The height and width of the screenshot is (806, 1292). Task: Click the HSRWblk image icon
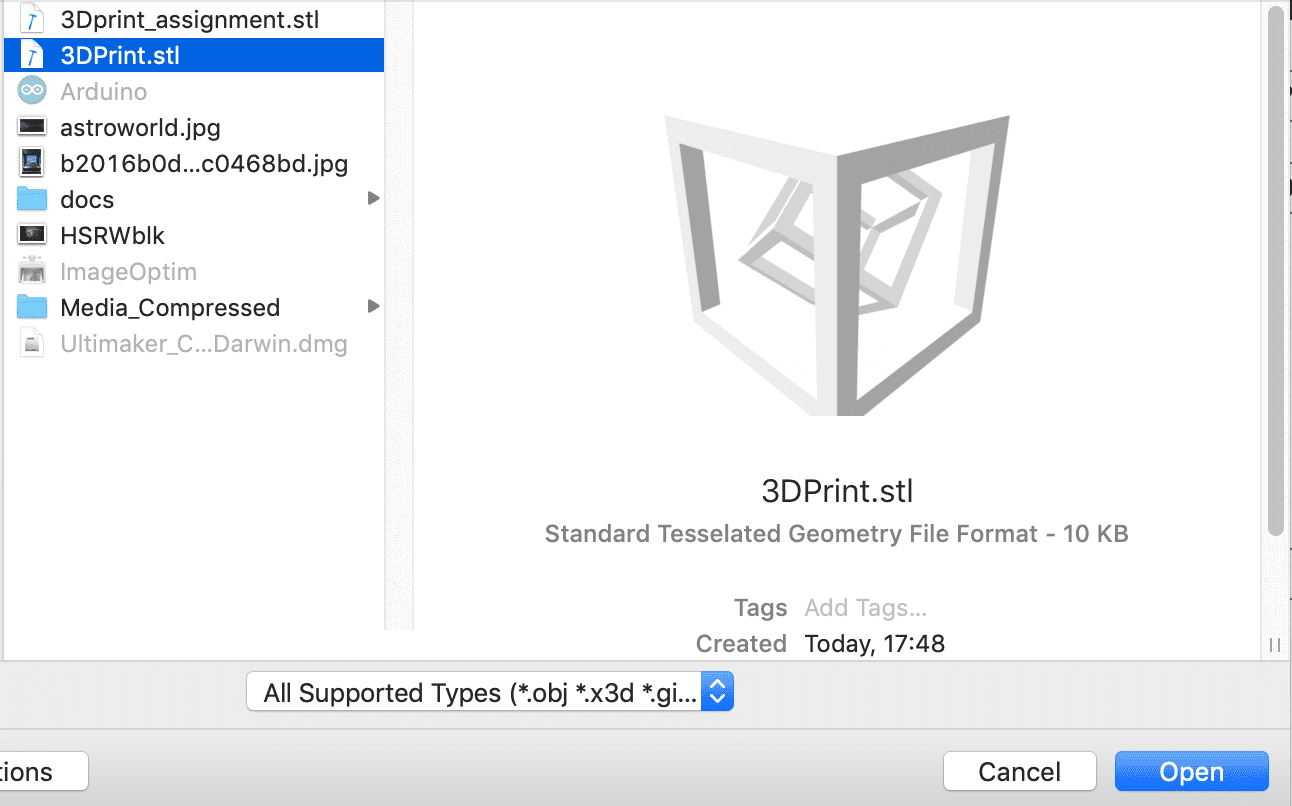pyautogui.click(x=33, y=235)
